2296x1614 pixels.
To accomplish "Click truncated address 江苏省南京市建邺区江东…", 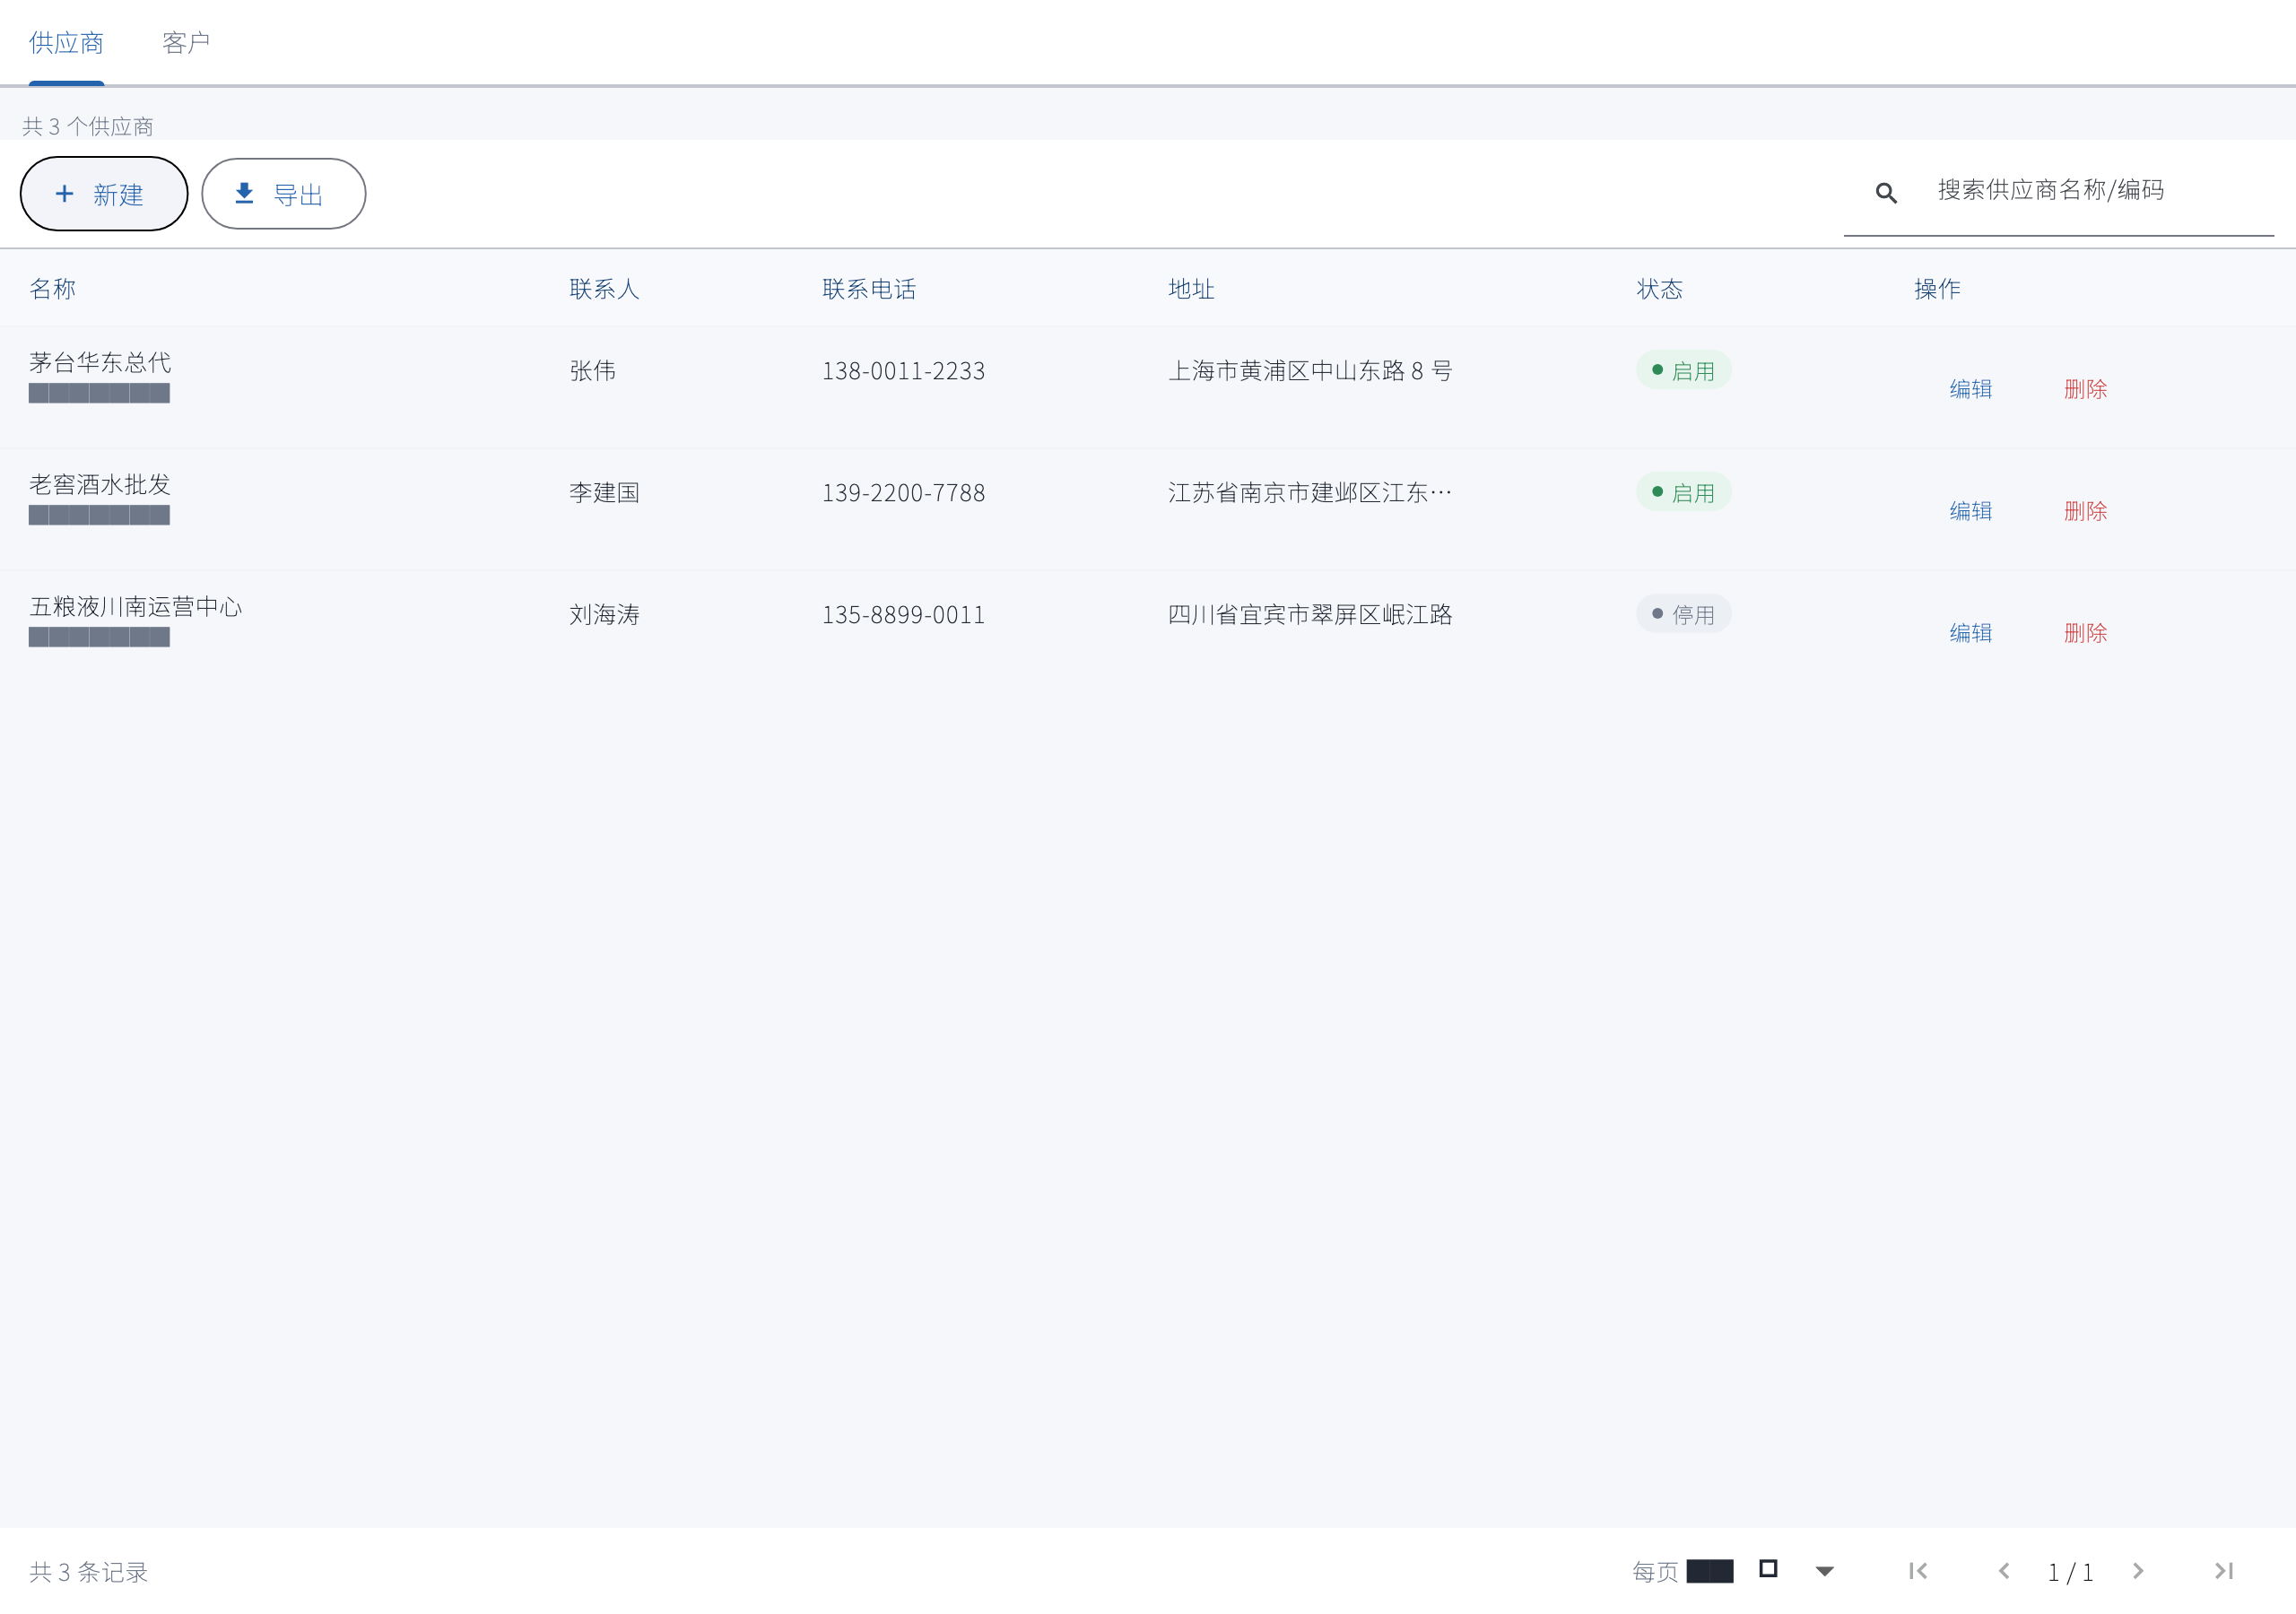I will (x=1310, y=493).
